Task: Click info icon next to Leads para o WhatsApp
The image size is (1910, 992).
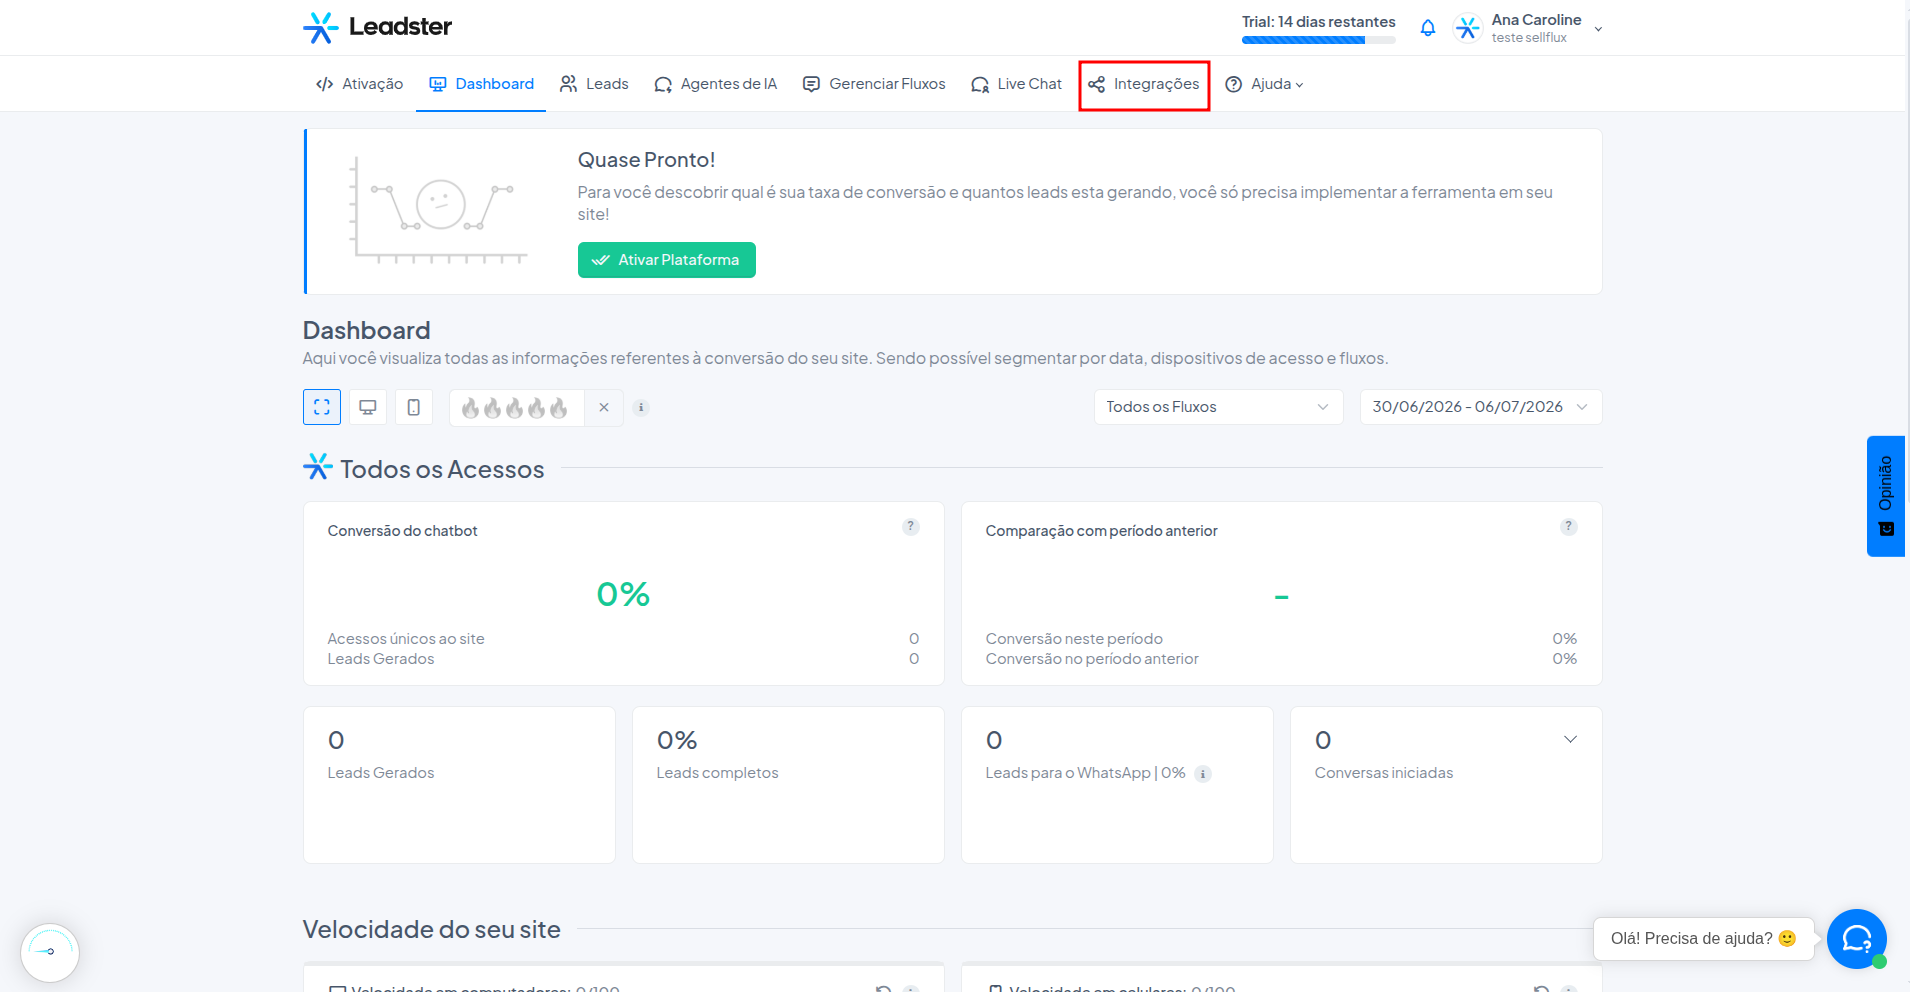Action: click(1203, 774)
